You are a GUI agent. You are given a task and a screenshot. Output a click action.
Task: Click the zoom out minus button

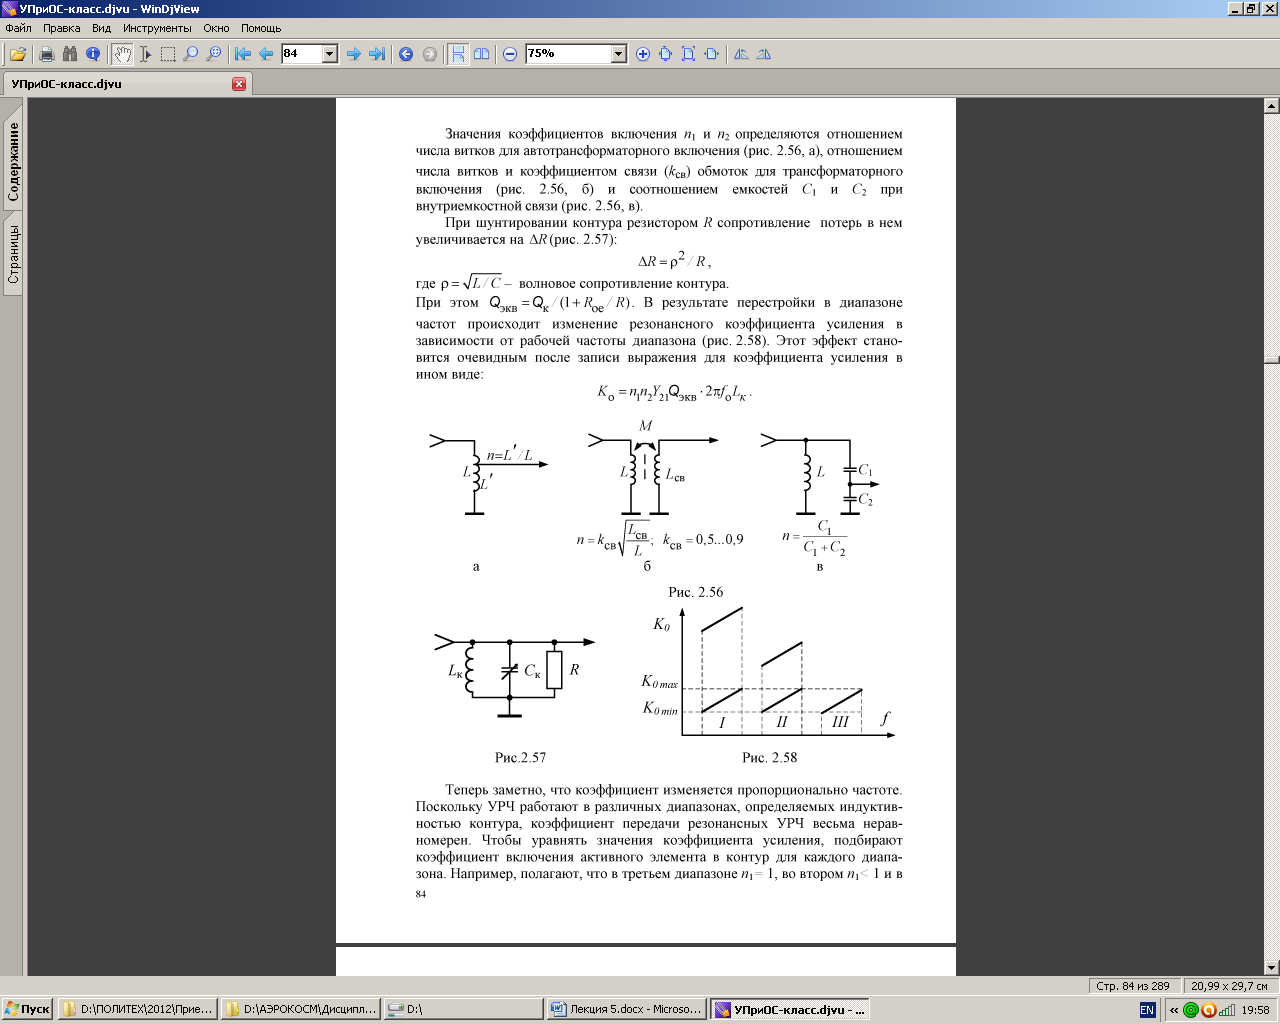coord(510,54)
